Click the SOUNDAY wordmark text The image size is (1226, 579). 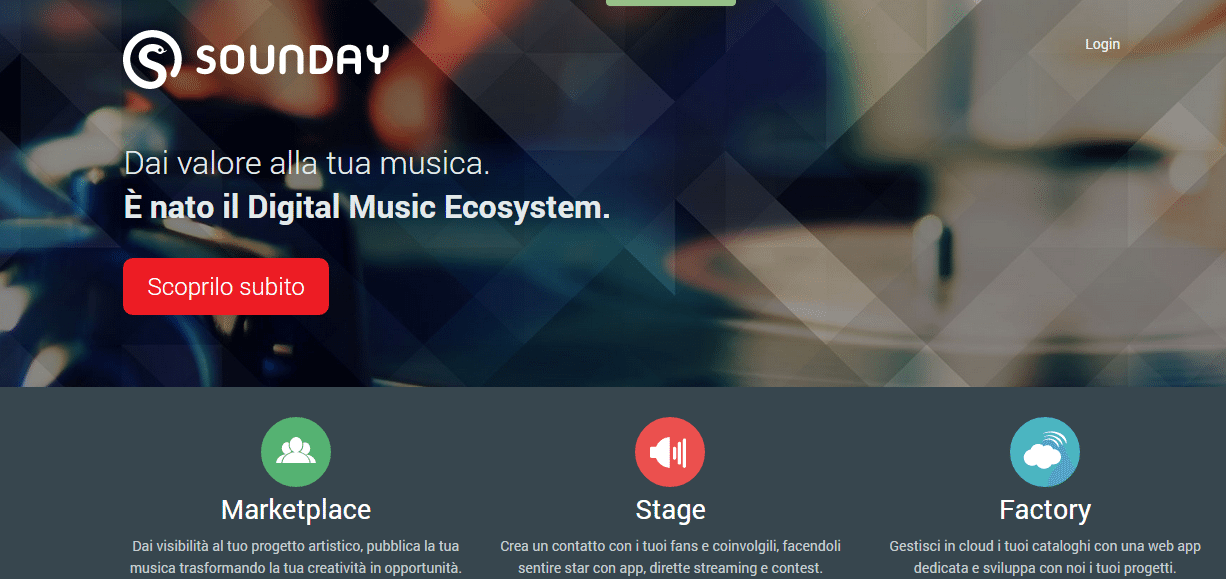tap(292, 60)
